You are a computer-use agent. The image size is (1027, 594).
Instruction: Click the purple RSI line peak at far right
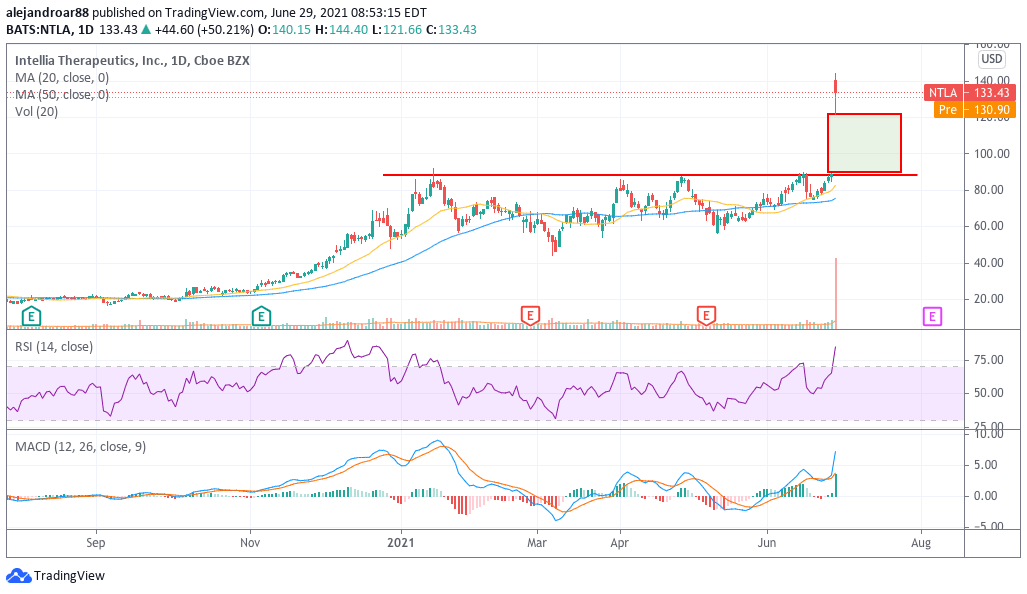pyautogui.click(x=835, y=348)
